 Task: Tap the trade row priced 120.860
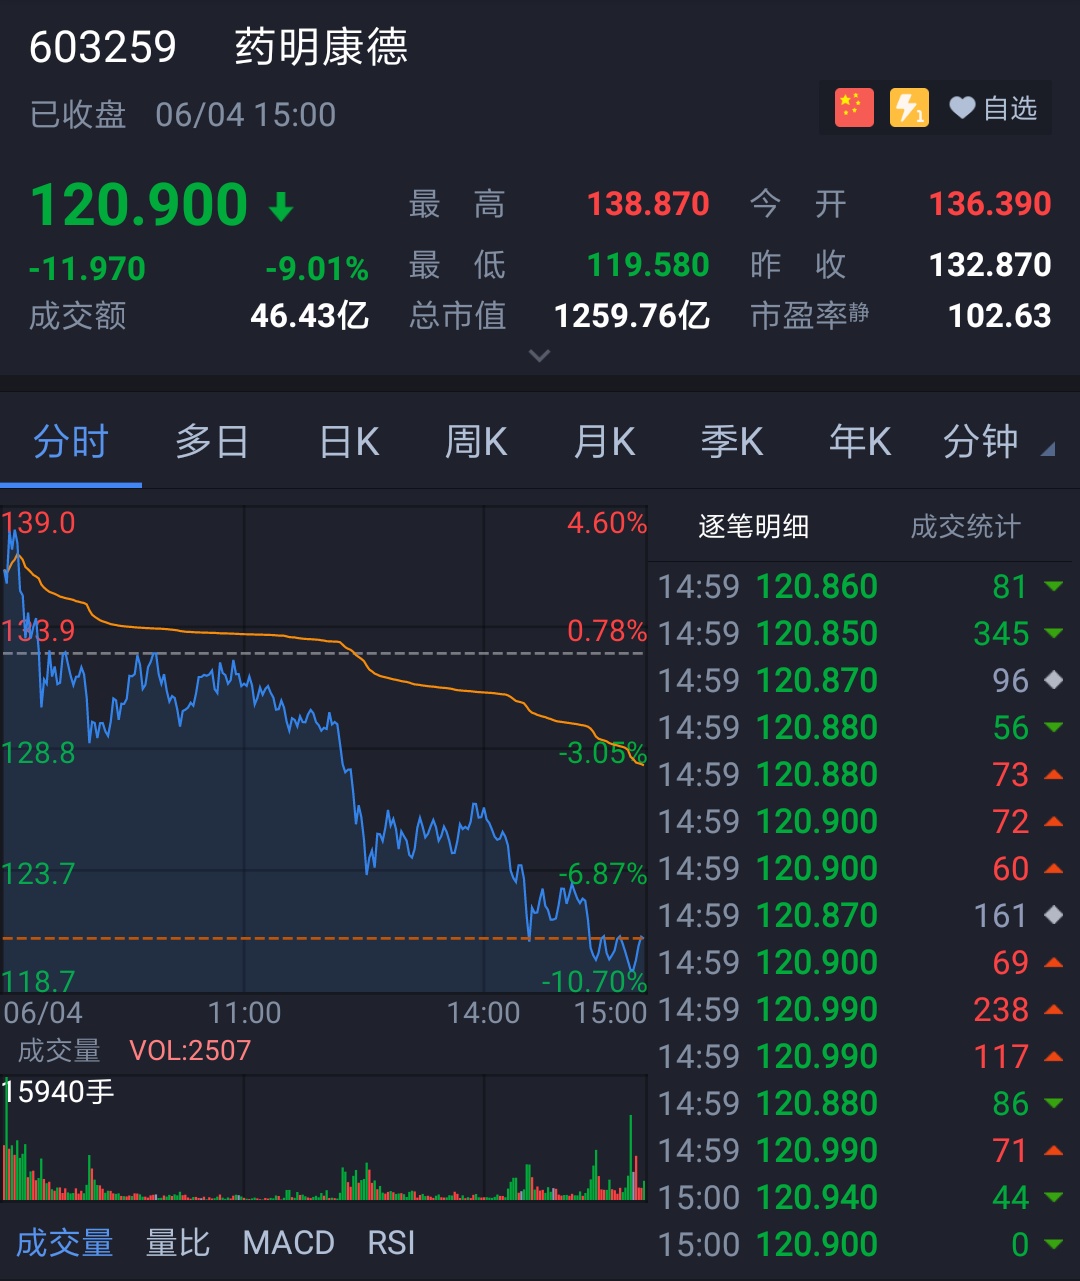864,586
